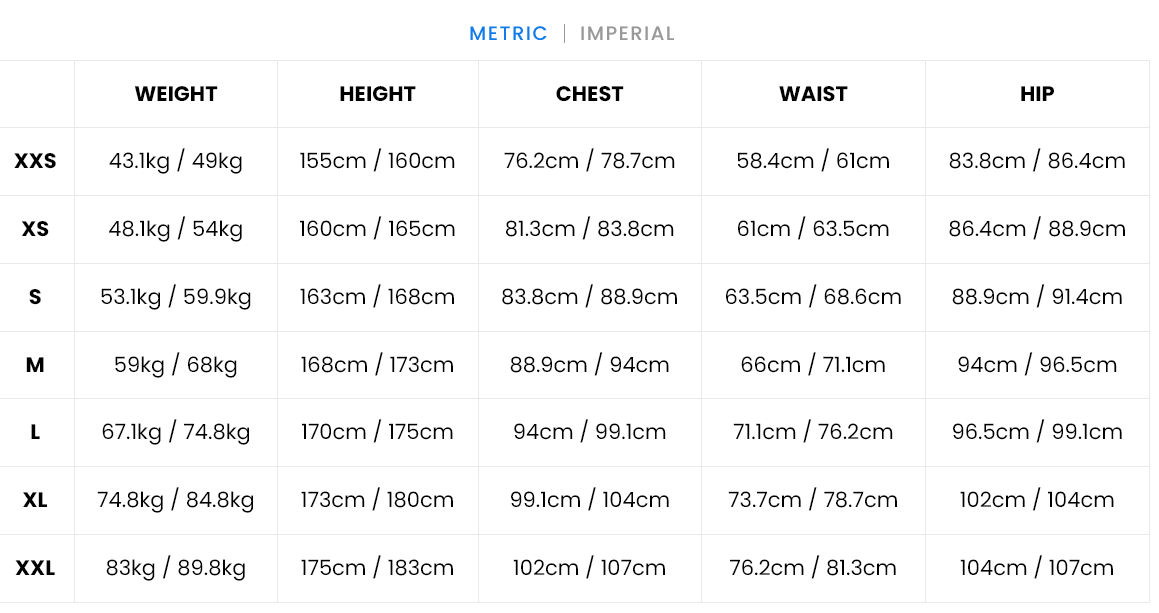Click the 59kg / 68kg weight cell
The height and width of the screenshot is (613, 1159).
176,365
